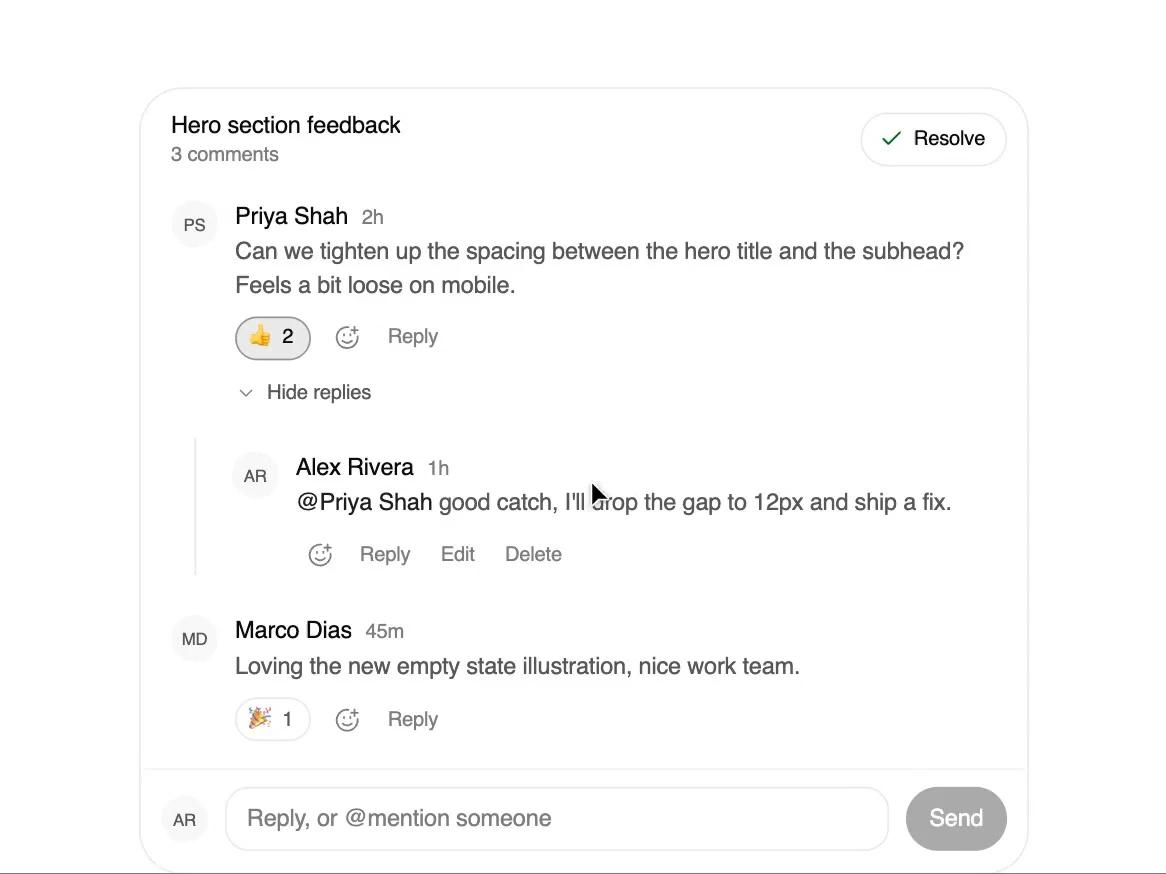
Task: Click the AR avatar beside Alex Rivera's reply
Action: tap(255, 475)
